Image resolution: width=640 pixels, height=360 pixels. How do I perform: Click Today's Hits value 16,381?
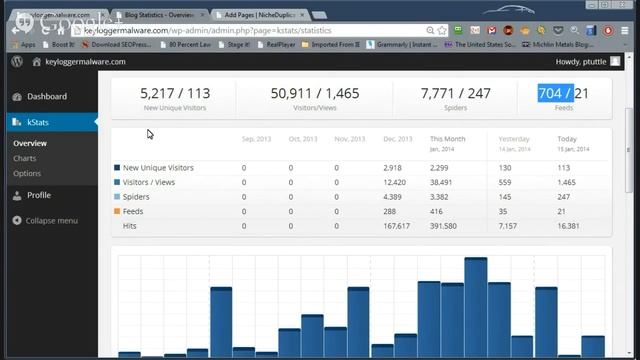(568, 226)
